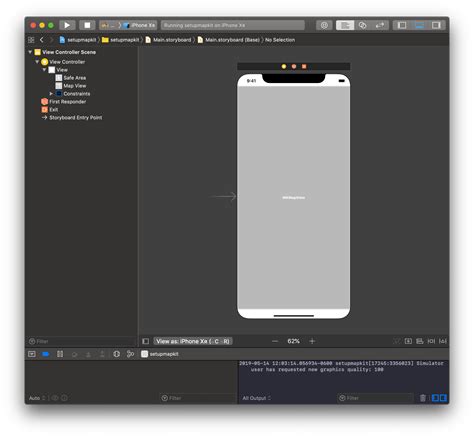The image size is (474, 437).
Task: Zoom in the canvas with plus
Action: (x=312, y=341)
